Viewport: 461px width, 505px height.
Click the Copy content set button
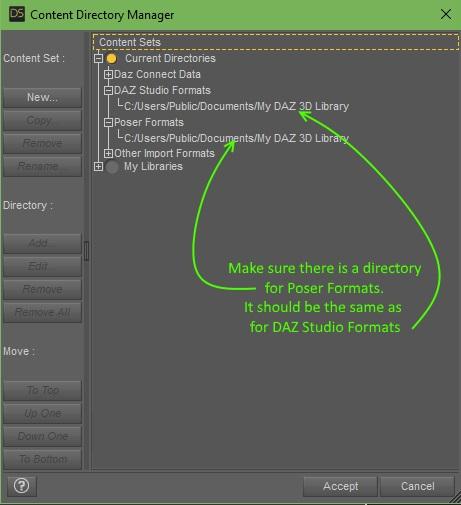(x=42, y=120)
